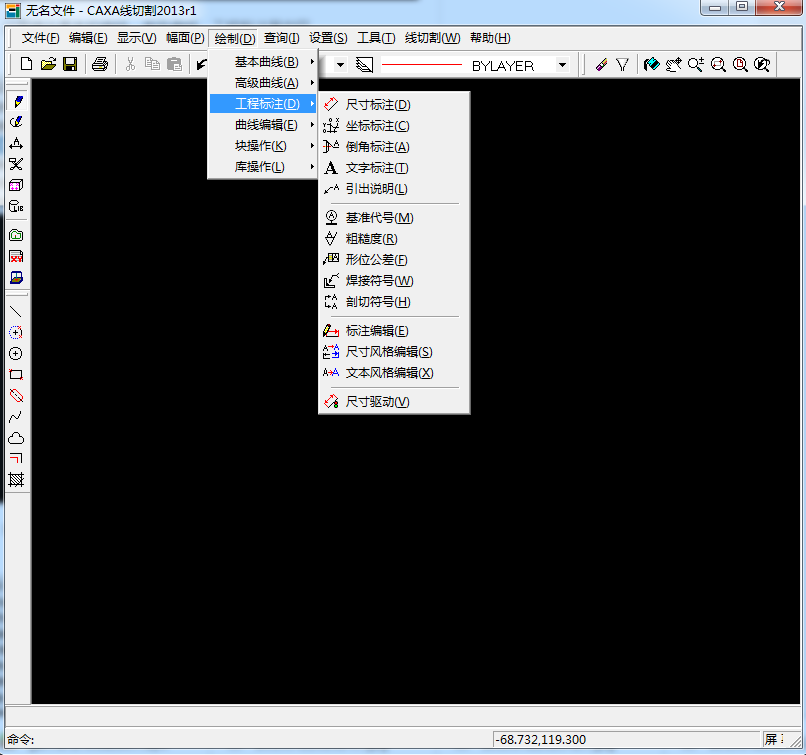Open the 查询(I) menu

tap(282, 38)
